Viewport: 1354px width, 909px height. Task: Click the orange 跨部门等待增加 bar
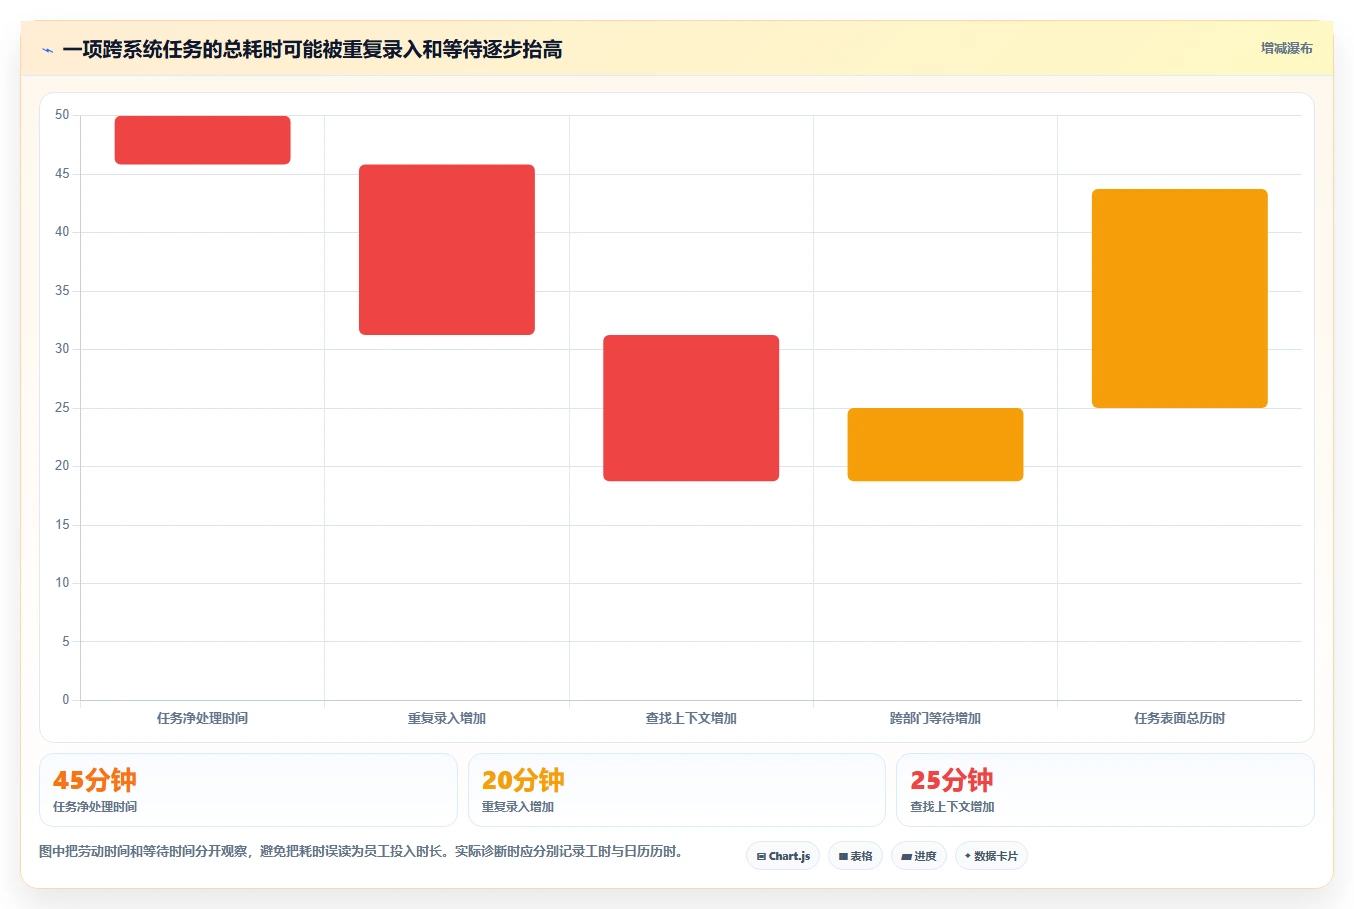tap(935, 445)
